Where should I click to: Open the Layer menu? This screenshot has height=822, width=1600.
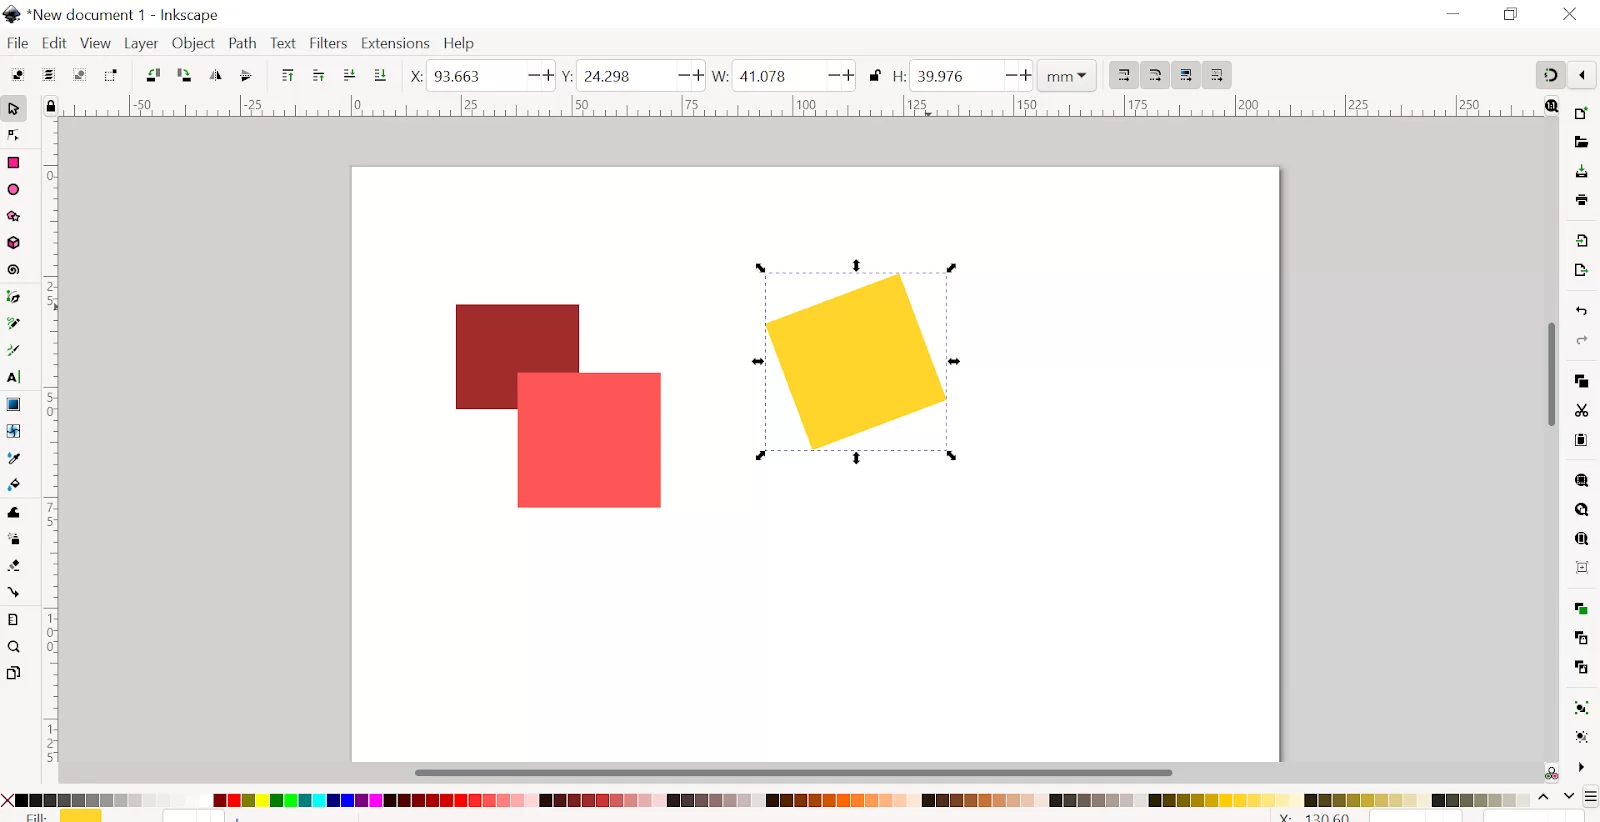pos(141,44)
